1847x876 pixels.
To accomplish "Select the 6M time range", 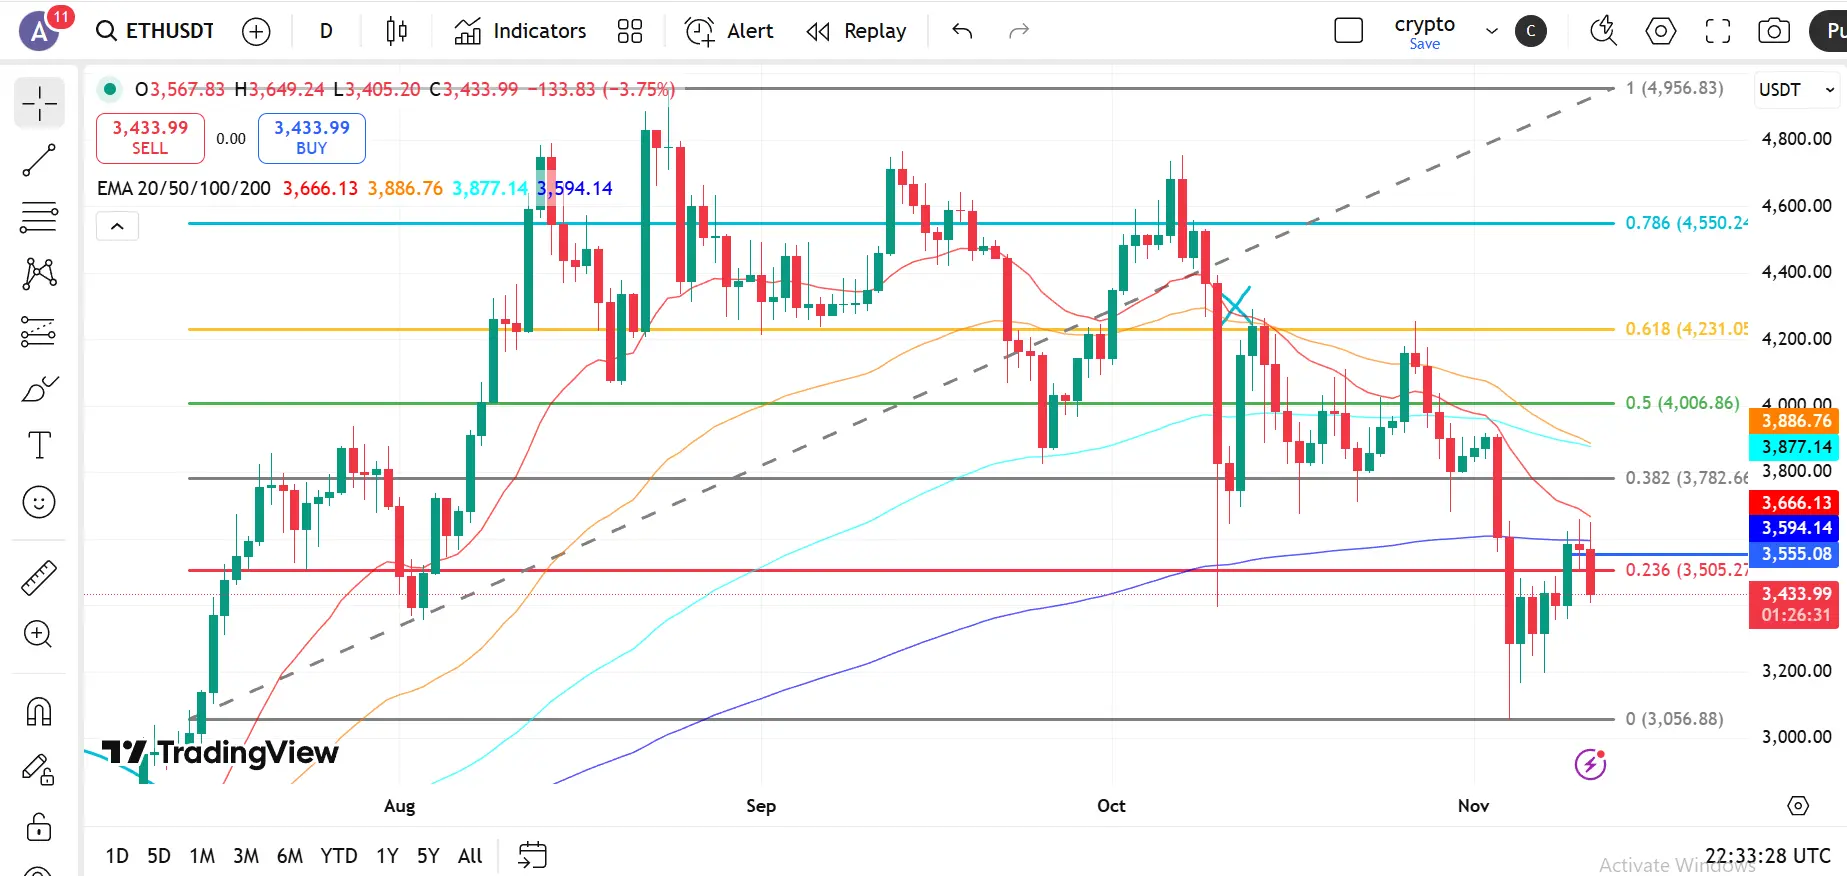I will pos(290,856).
